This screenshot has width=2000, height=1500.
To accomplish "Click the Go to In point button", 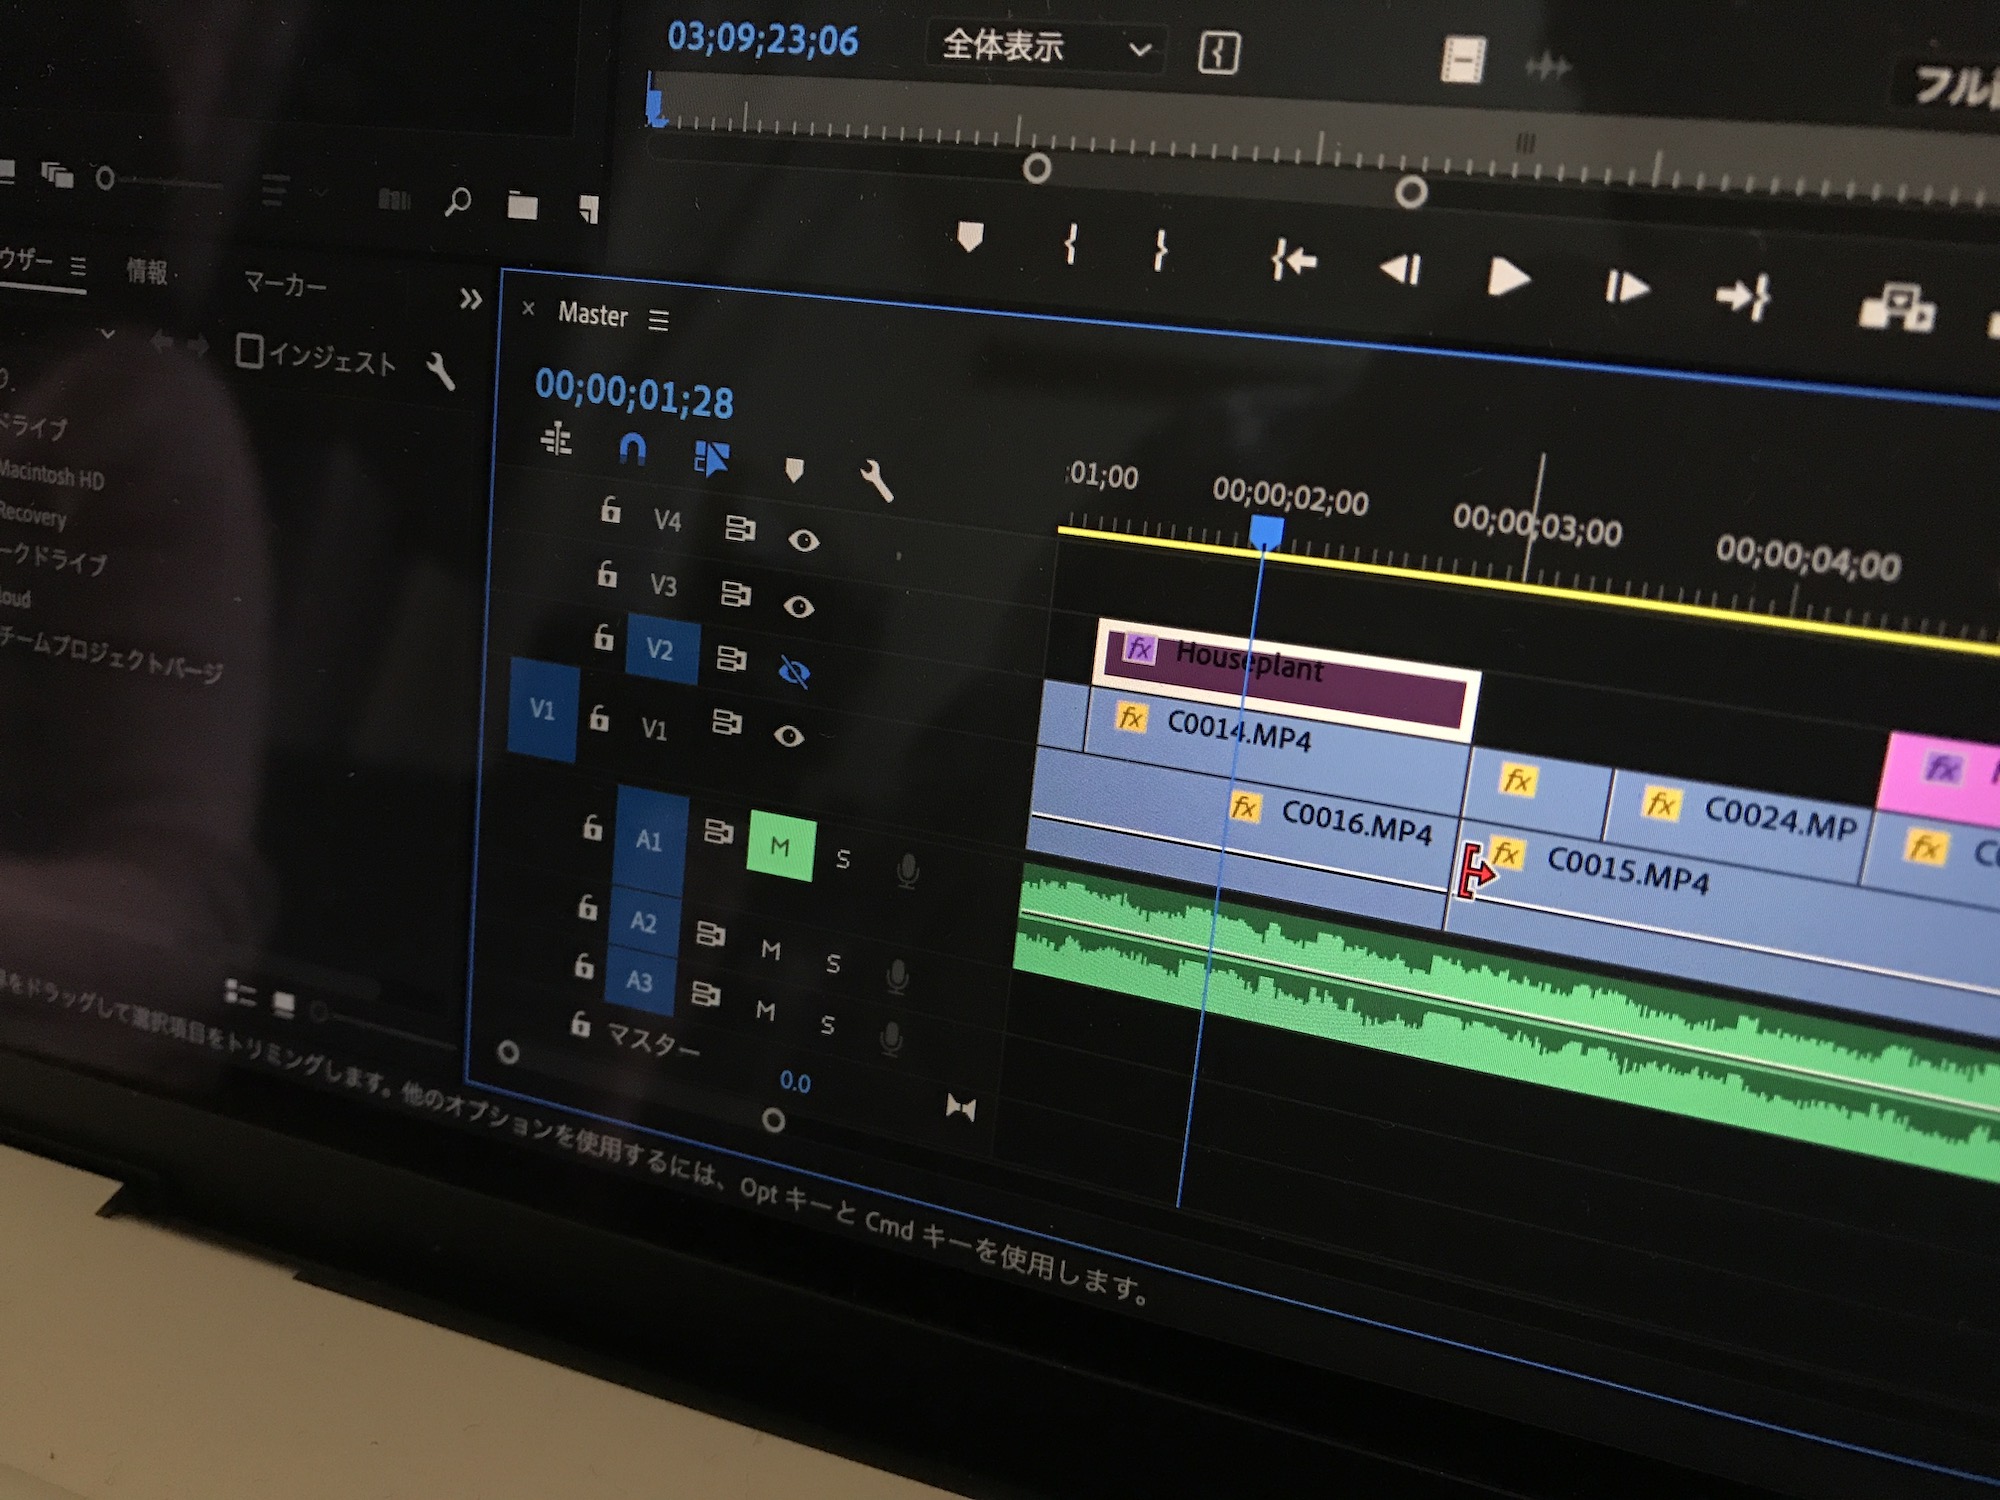I will [1294, 262].
